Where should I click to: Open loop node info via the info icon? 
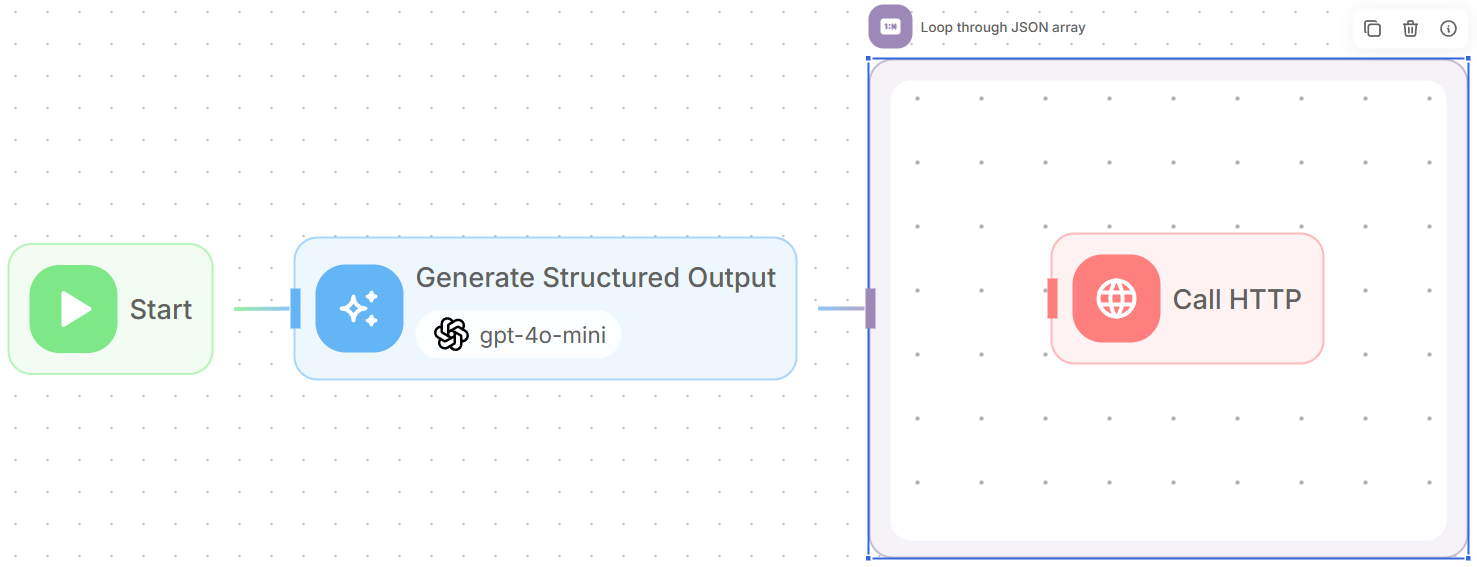point(1448,29)
